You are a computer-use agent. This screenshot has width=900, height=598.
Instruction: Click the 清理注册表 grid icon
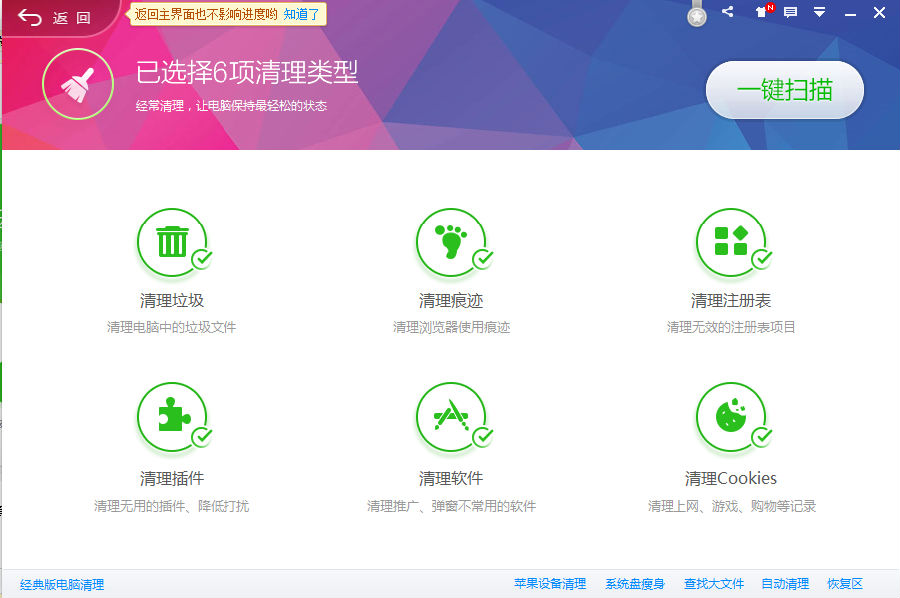click(x=730, y=242)
